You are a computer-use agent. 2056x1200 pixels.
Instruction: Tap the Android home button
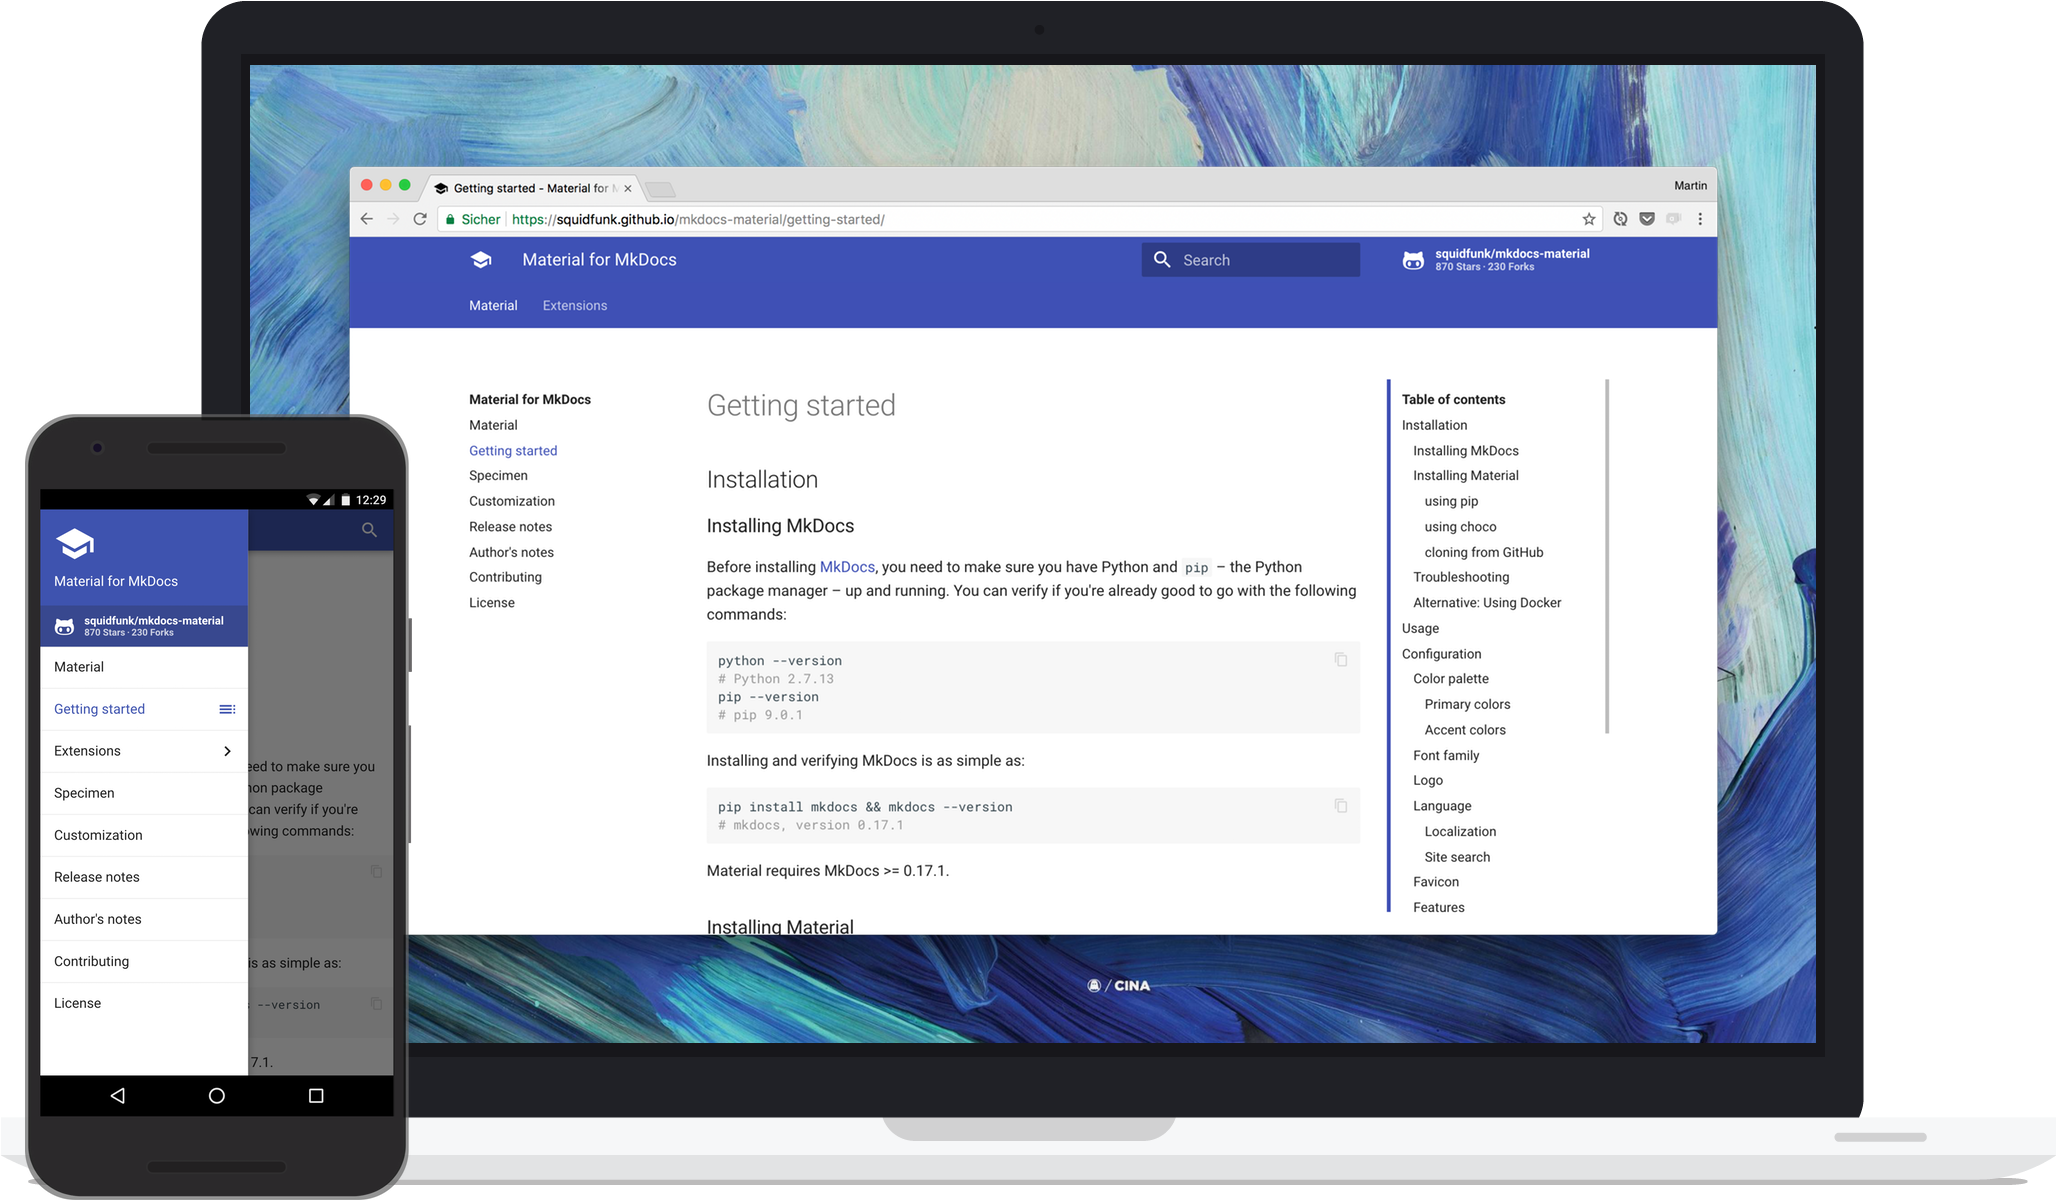[216, 1096]
